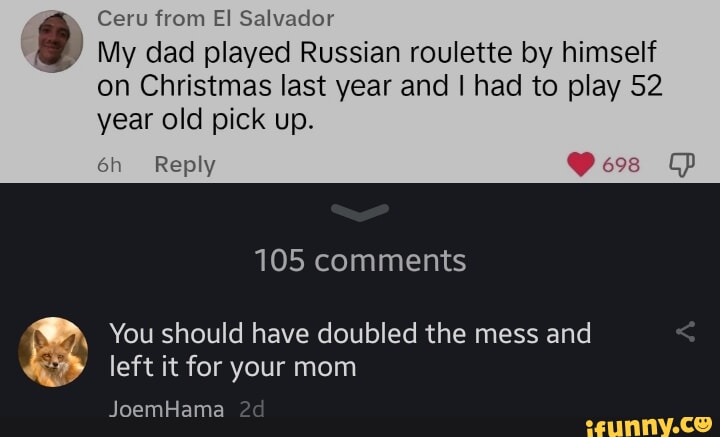Click the share icon beside JoemHama's comment
Image resolution: width=720 pixels, height=437 pixels.
coord(686,332)
